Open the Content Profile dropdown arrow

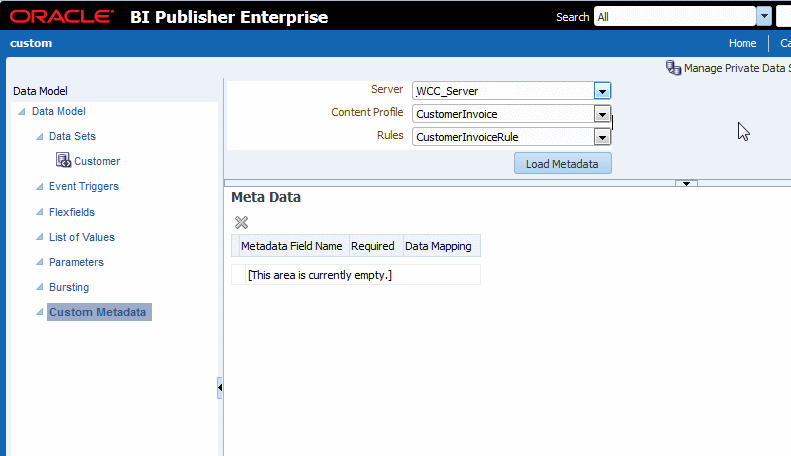pos(602,115)
